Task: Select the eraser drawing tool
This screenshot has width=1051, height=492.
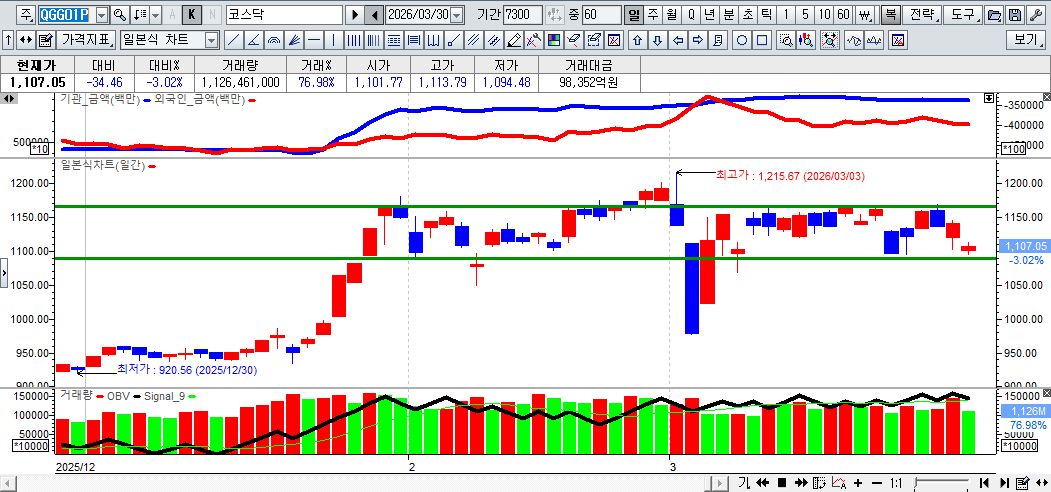Action: [x=514, y=41]
